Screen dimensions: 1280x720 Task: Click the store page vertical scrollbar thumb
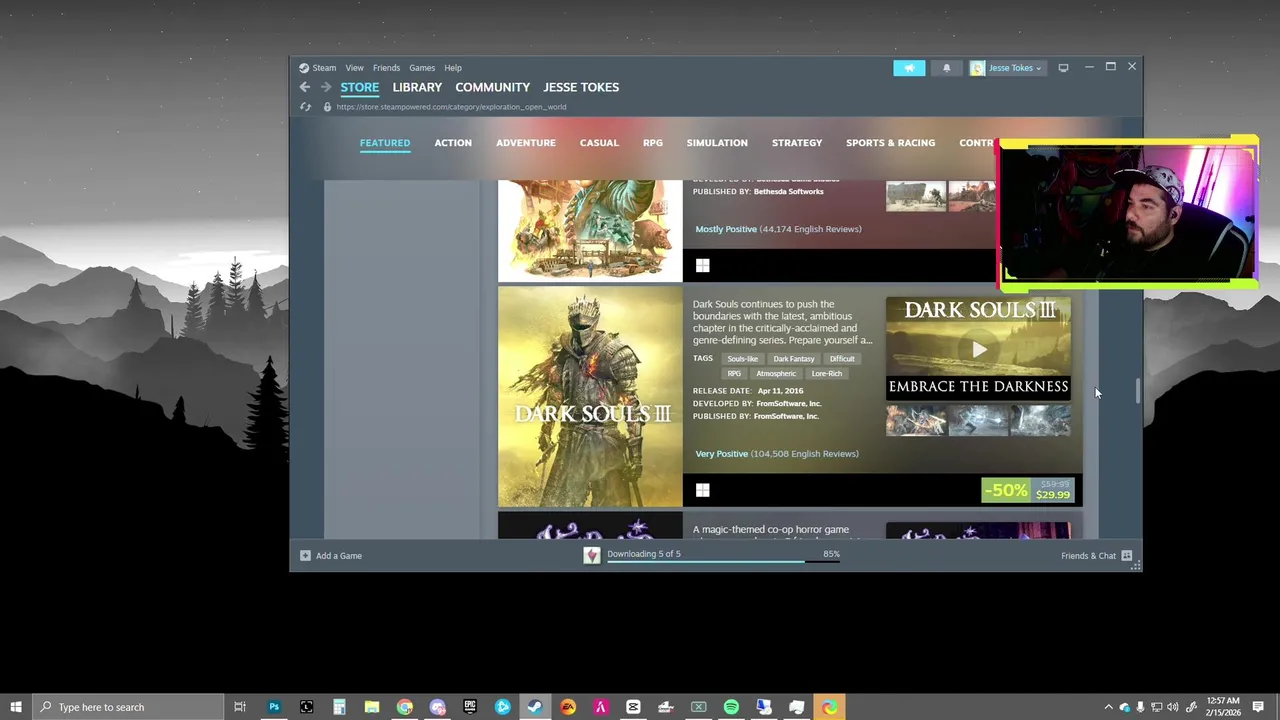[1137, 391]
